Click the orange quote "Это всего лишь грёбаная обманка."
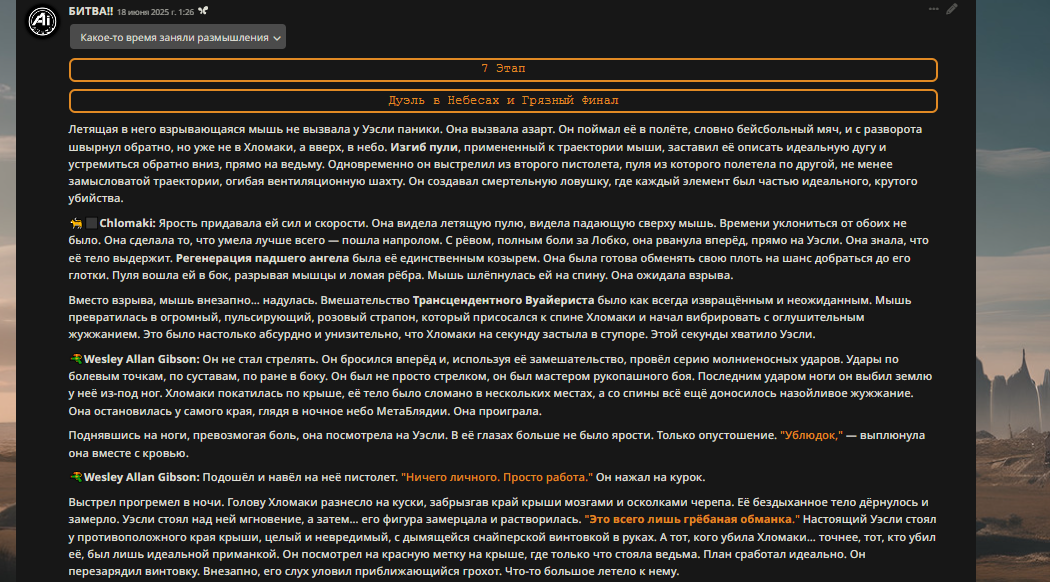This screenshot has height=582, width=1050. pos(692,520)
